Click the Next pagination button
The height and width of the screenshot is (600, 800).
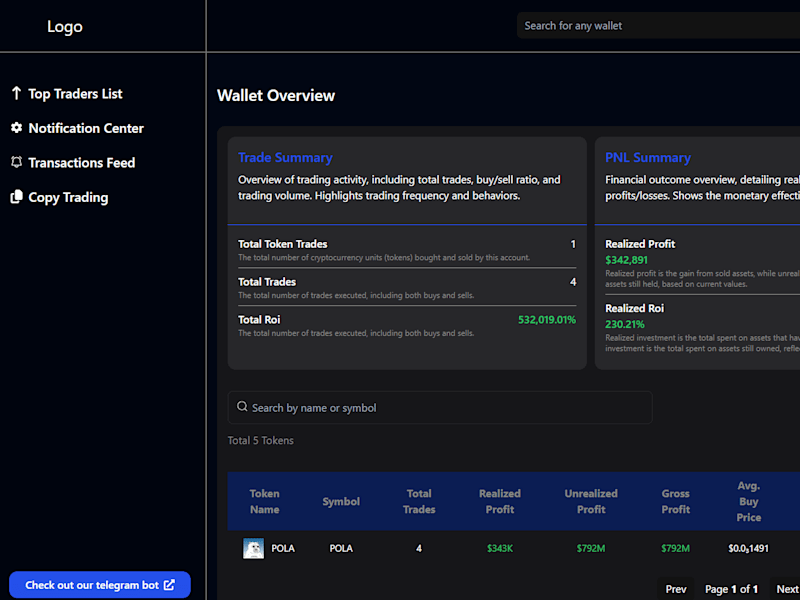[x=787, y=589]
